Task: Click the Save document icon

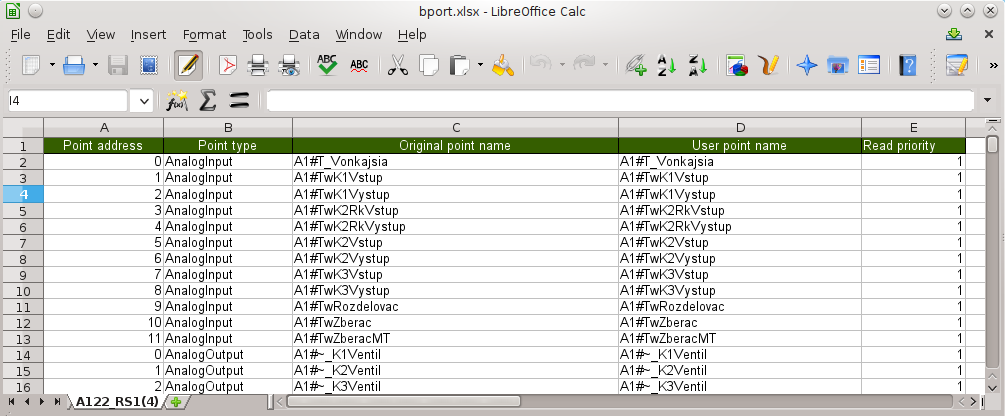Action: coord(117,66)
